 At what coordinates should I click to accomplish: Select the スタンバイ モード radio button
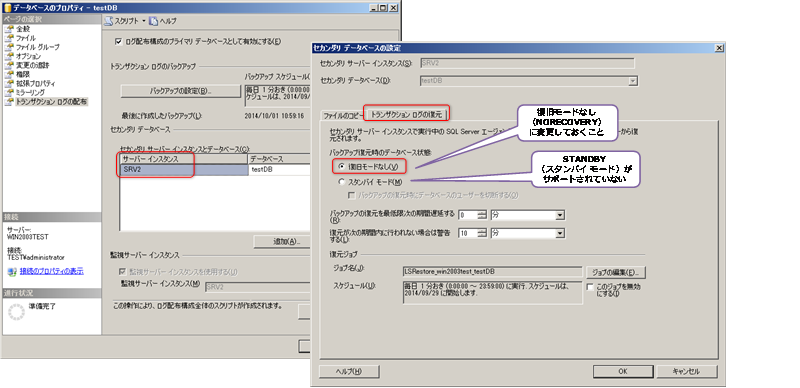point(341,181)
